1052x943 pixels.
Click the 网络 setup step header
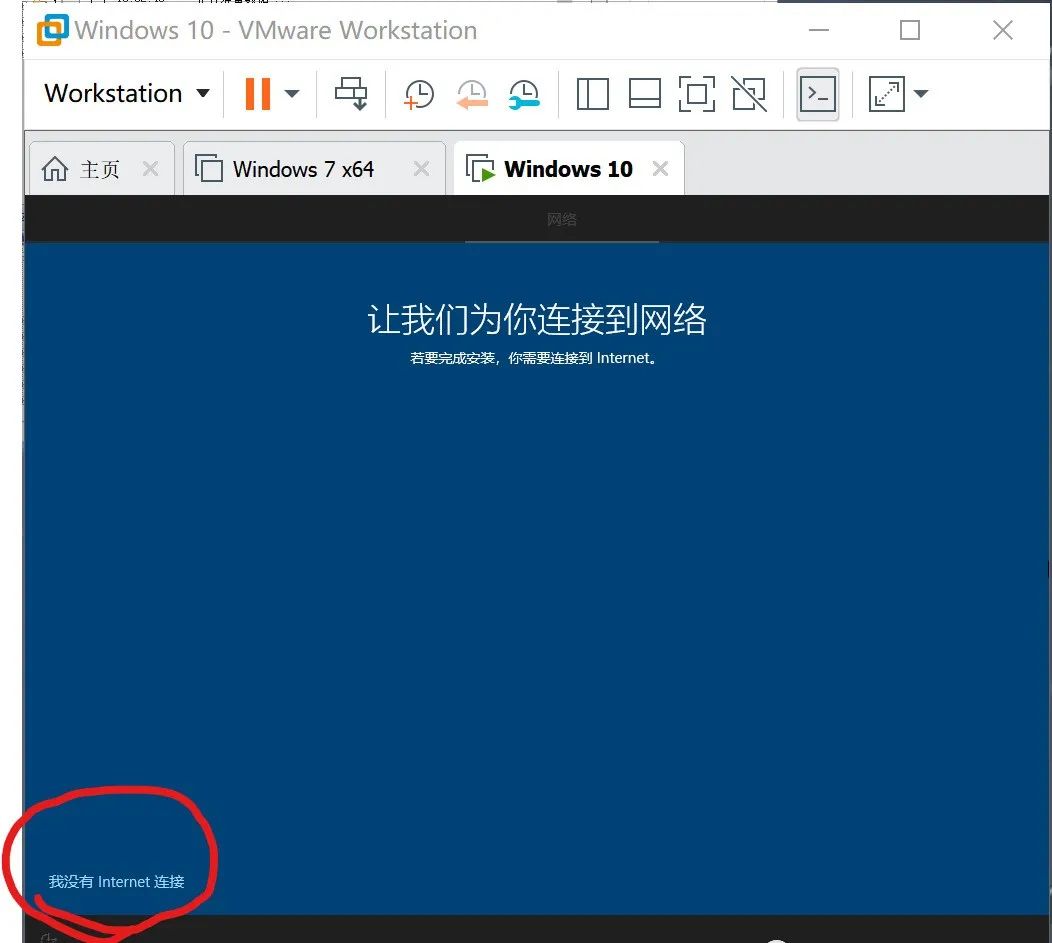coord(561,218)
